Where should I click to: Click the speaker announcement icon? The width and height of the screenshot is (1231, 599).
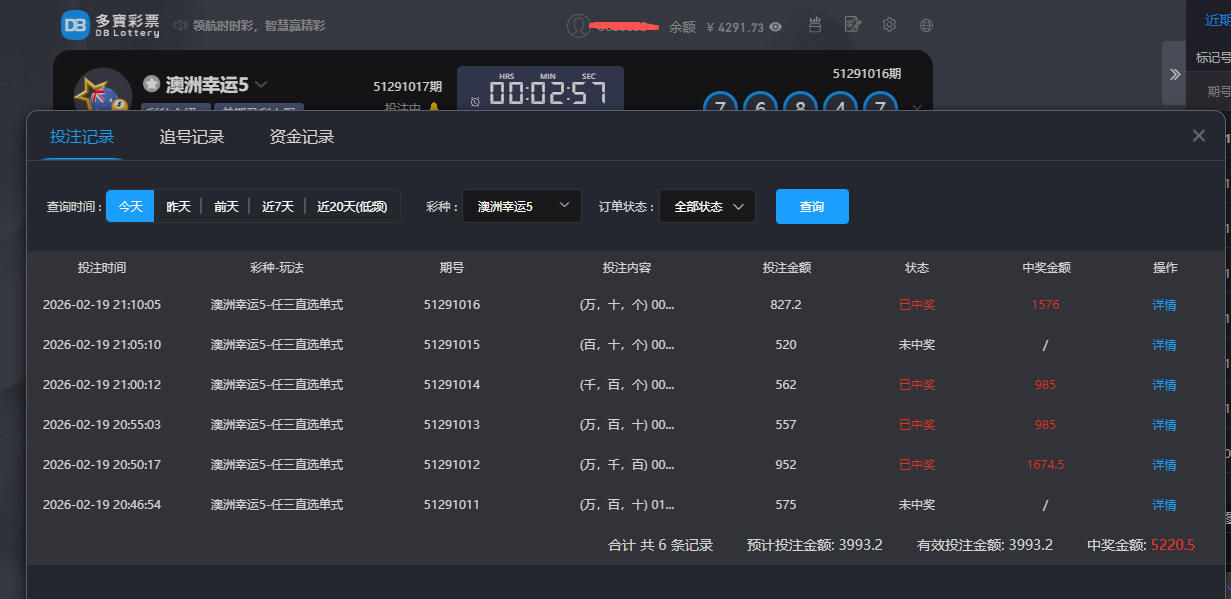[180, 25]
